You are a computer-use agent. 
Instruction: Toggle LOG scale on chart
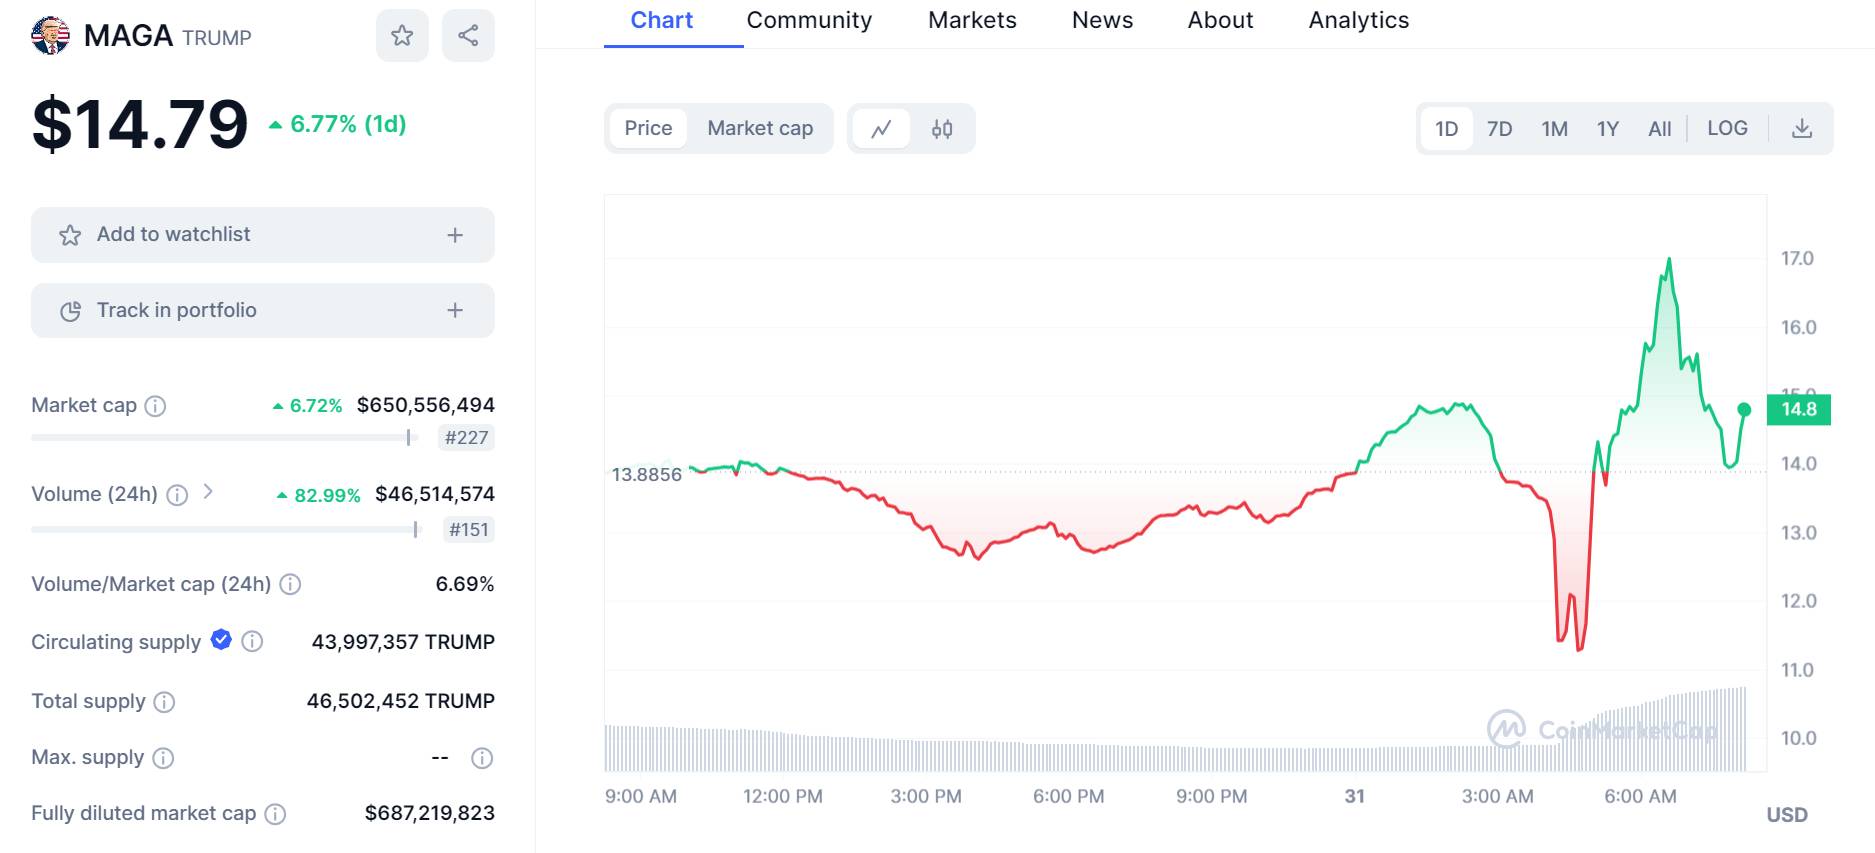1727,128
